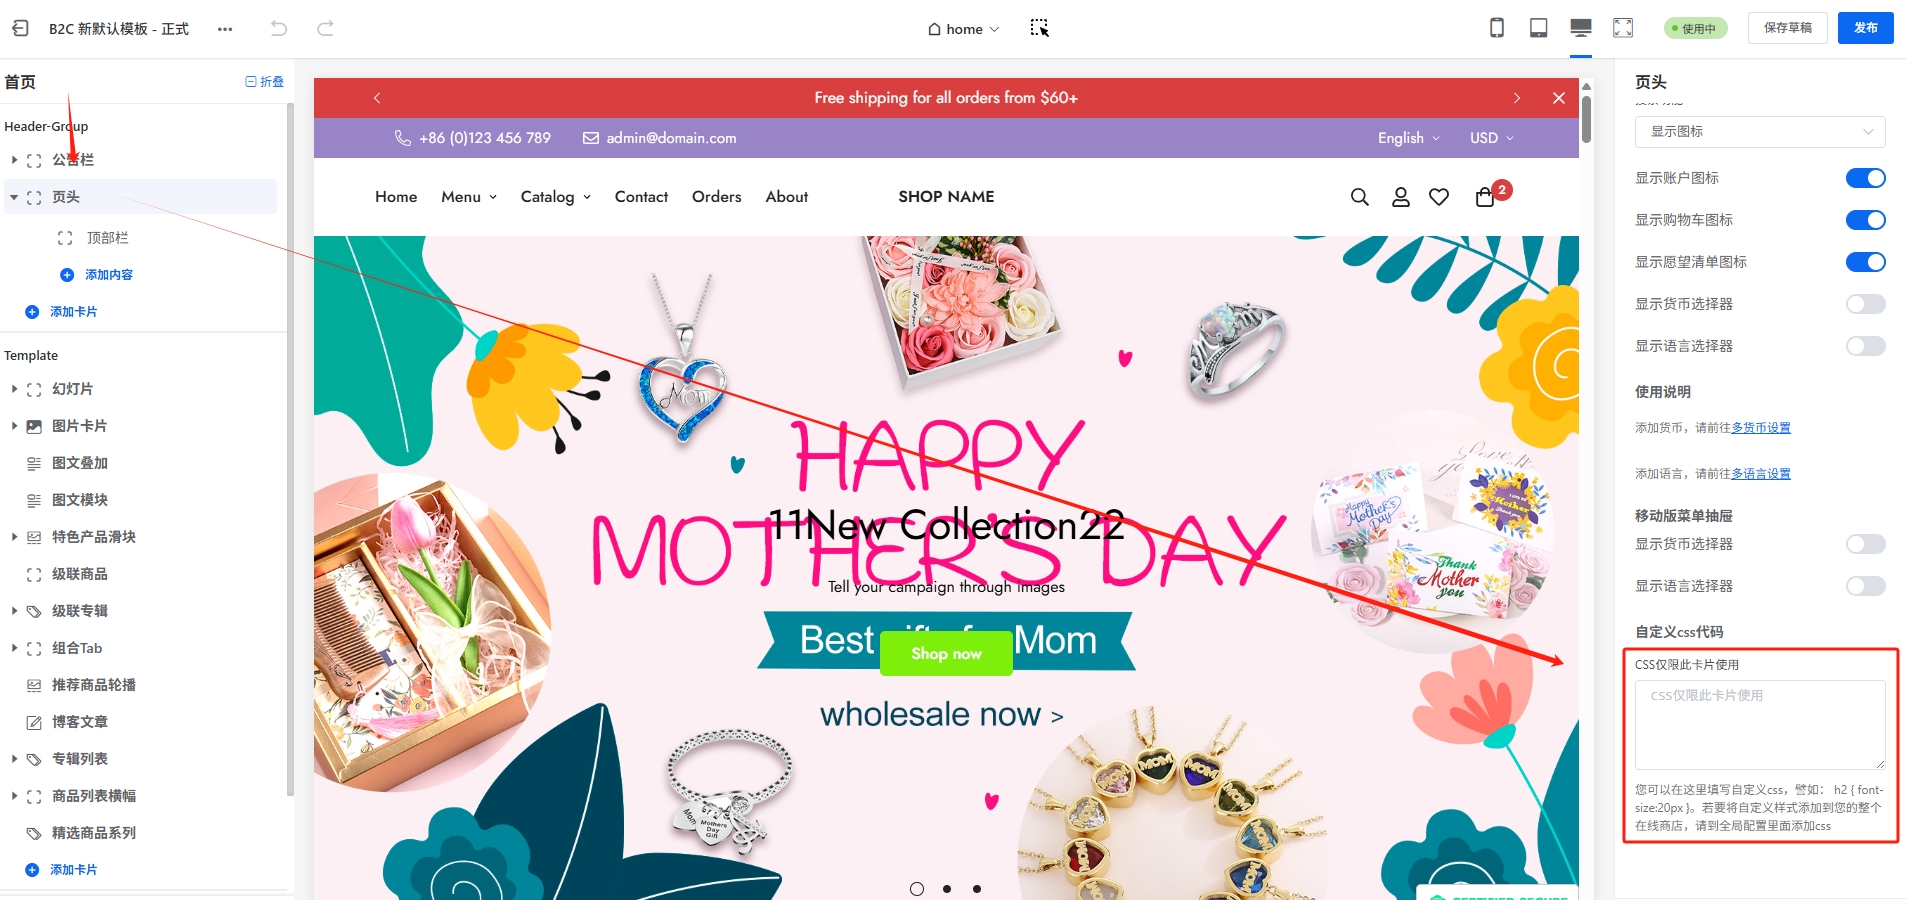The width and height of the screenshot is (1906, 900).
Task: Click the redo arrow icon
Action: coord(325,29)
